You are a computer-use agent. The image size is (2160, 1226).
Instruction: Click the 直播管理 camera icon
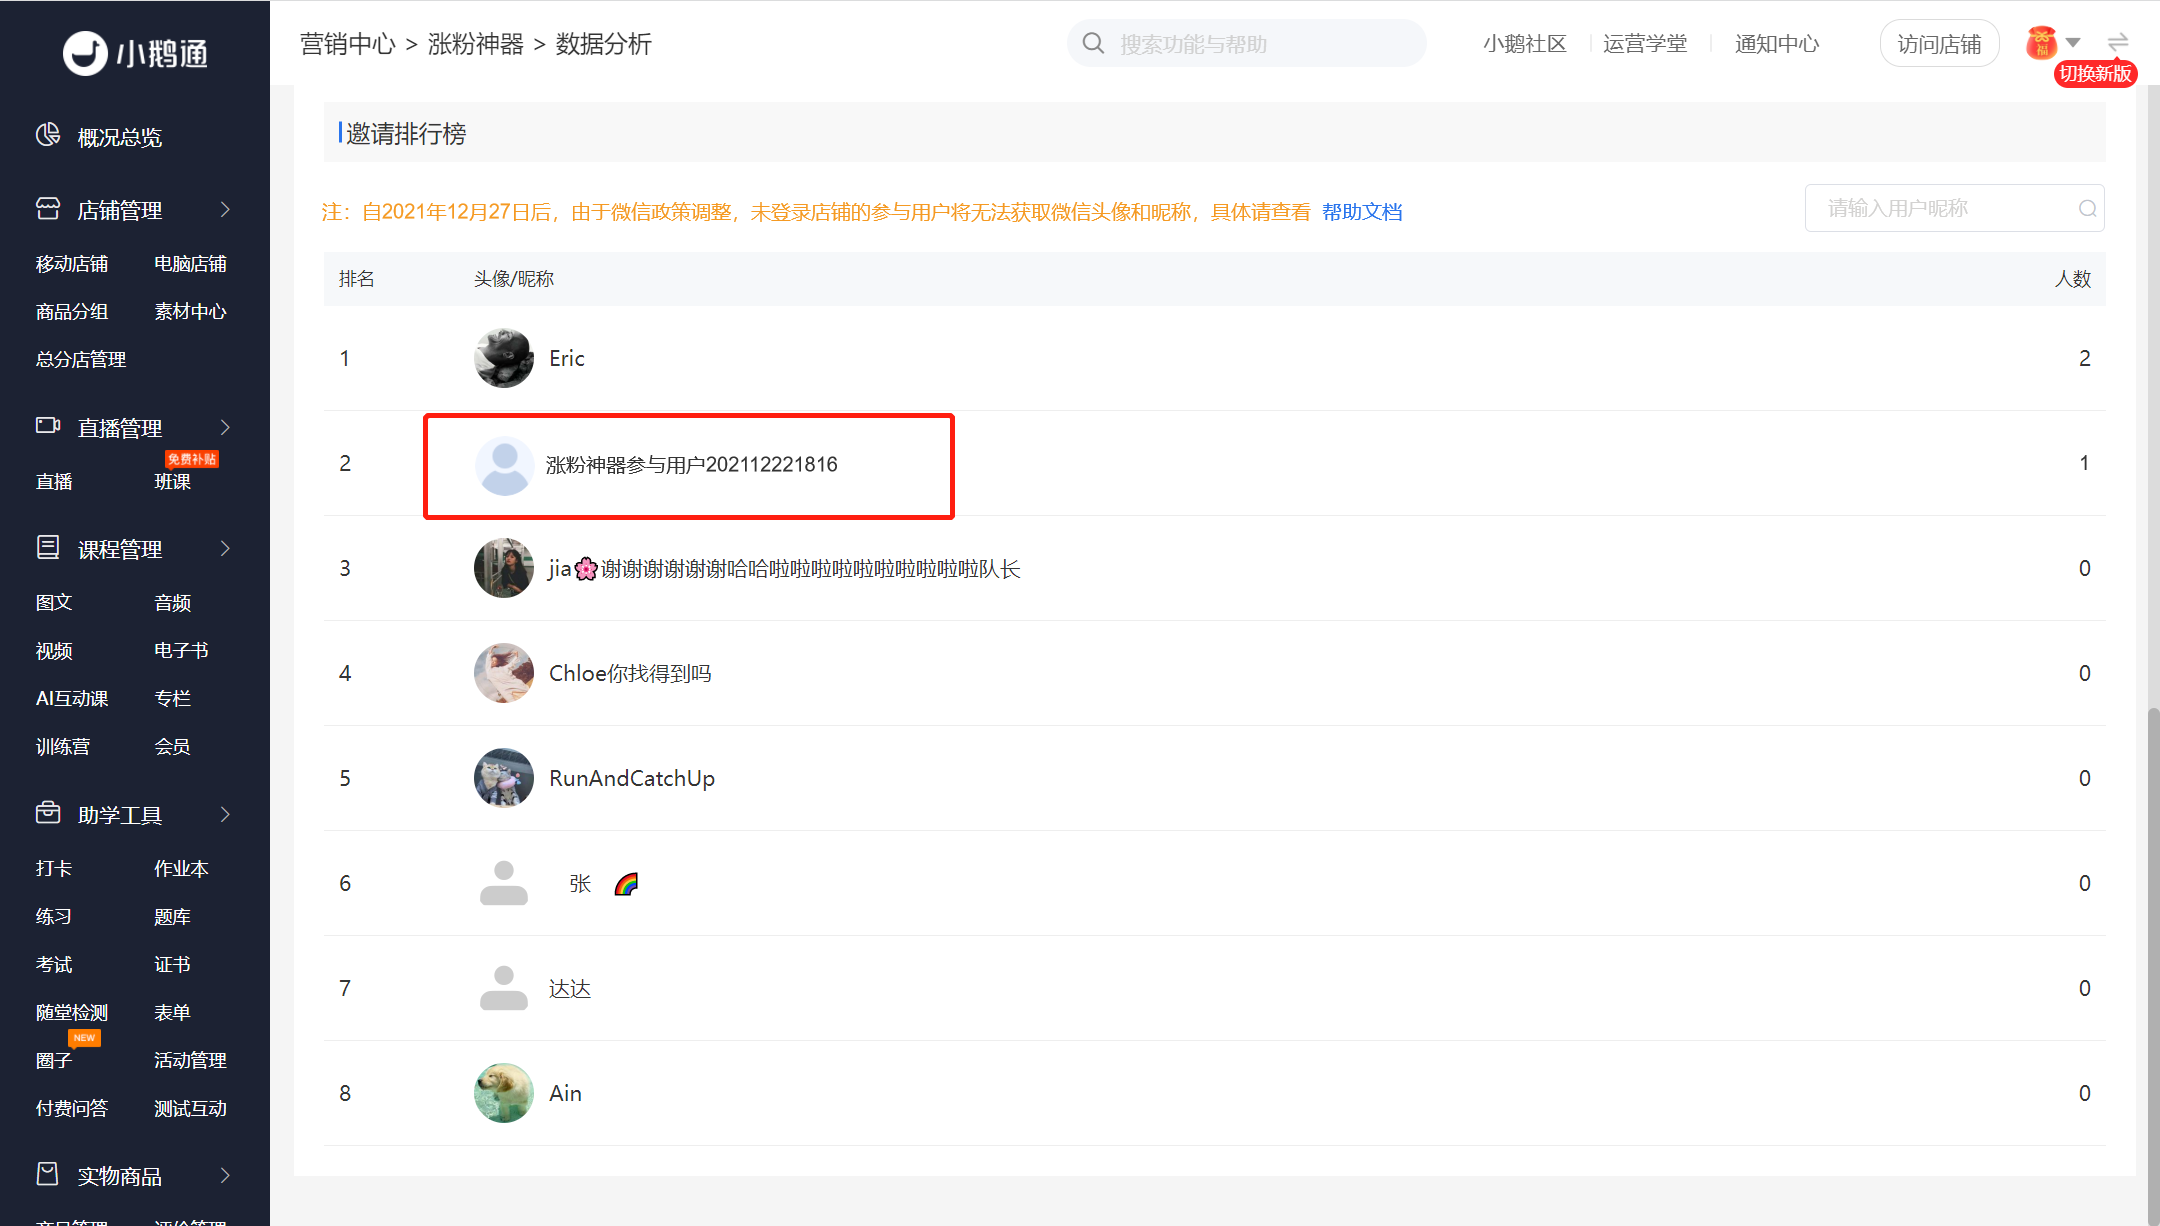tap(48, 426)
